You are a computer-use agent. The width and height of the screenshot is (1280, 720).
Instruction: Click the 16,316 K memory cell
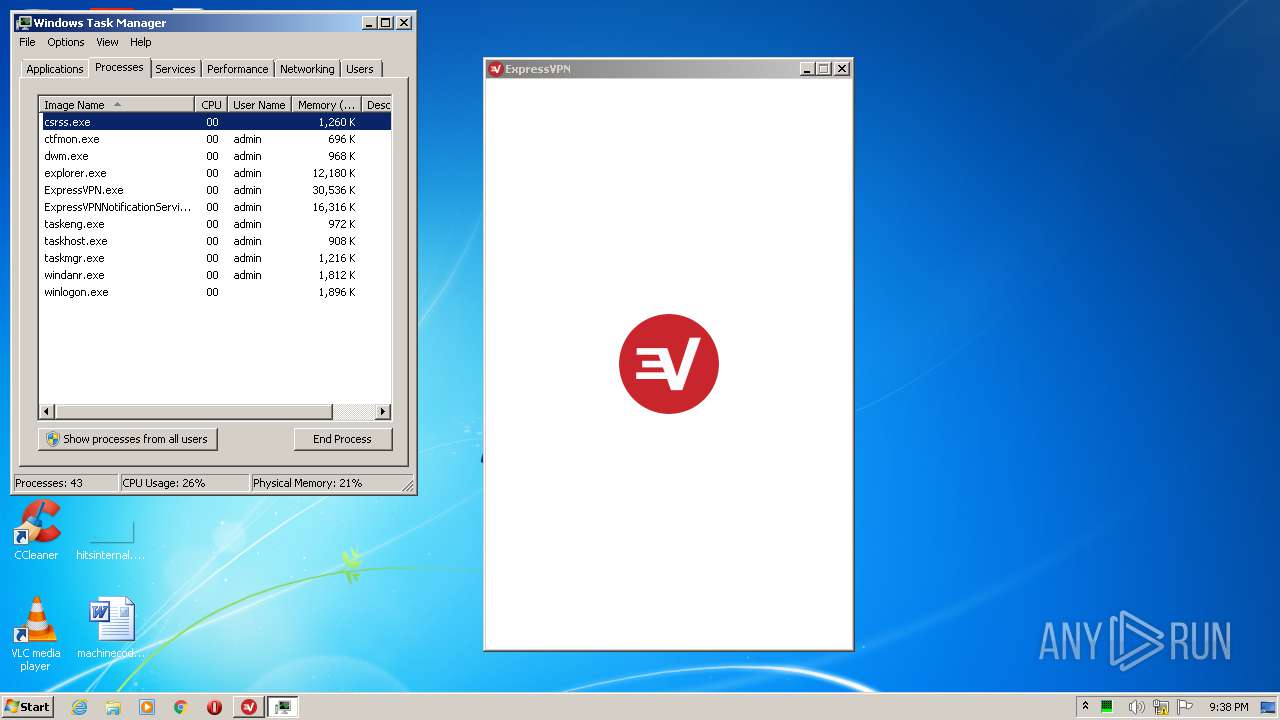pos(334,207)
